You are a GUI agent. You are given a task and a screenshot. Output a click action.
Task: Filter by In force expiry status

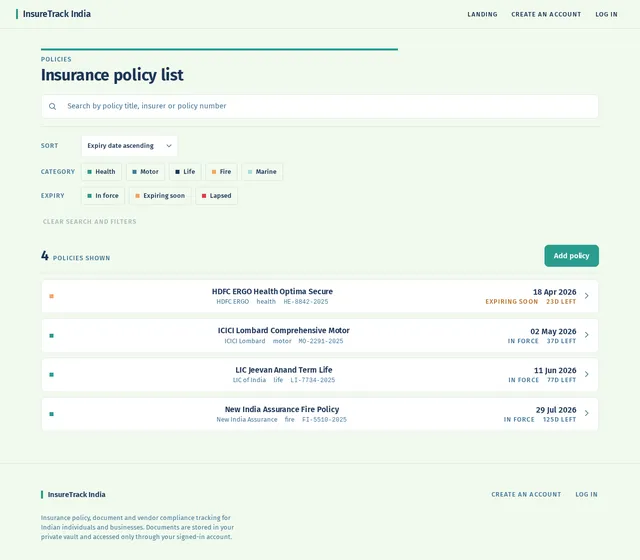coord(103,196)
